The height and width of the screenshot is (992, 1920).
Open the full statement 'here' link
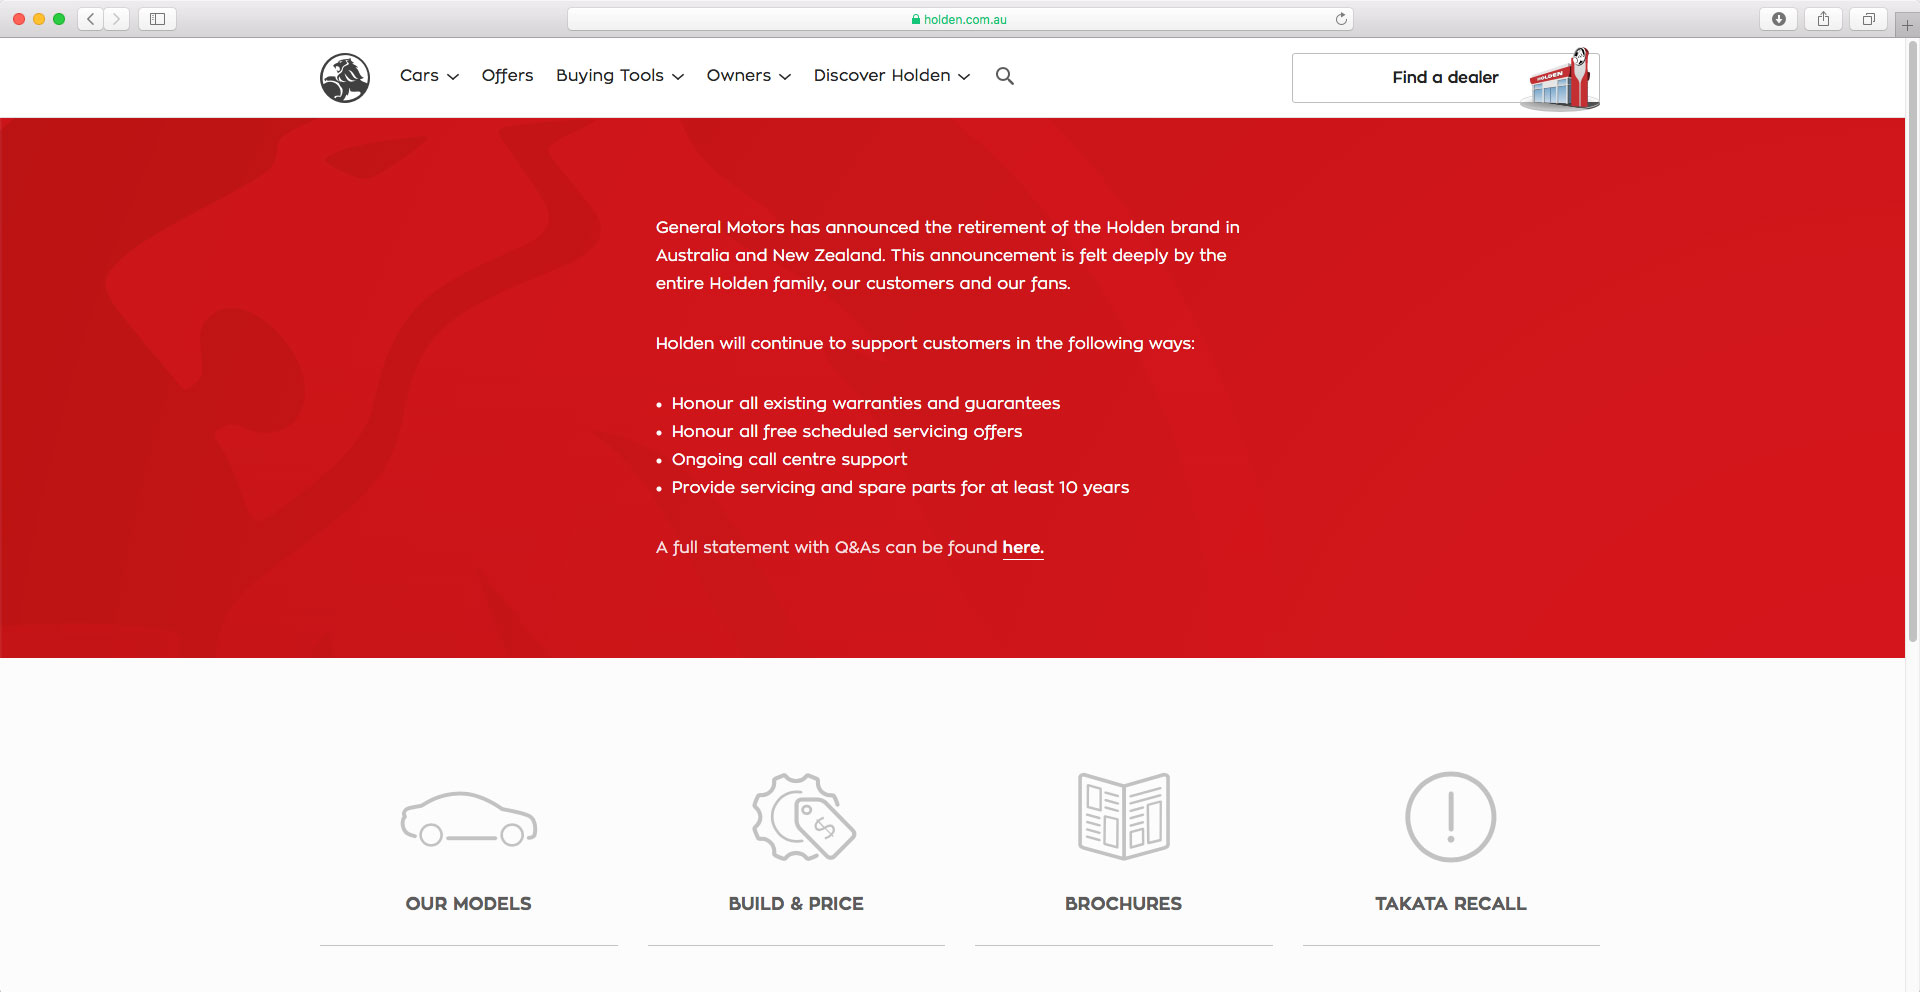[x=1022, y=548]
